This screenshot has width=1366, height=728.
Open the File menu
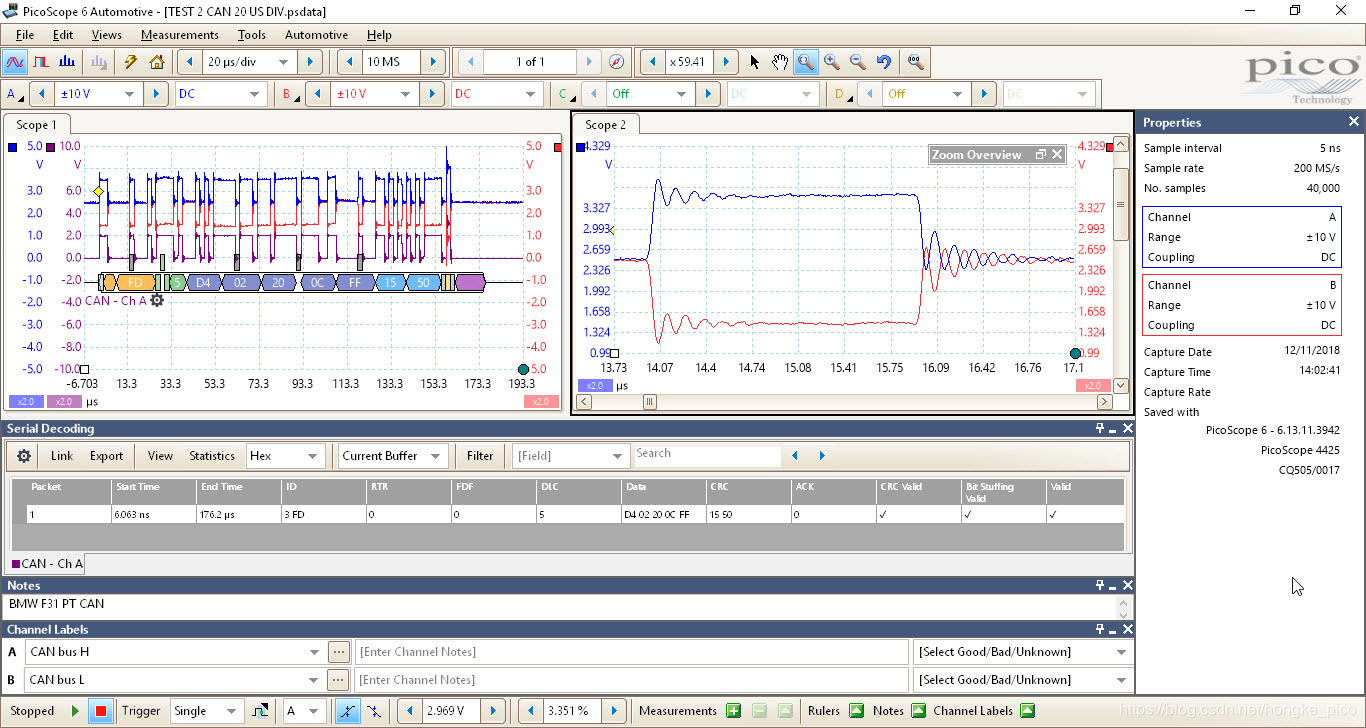tap(25, 35)
